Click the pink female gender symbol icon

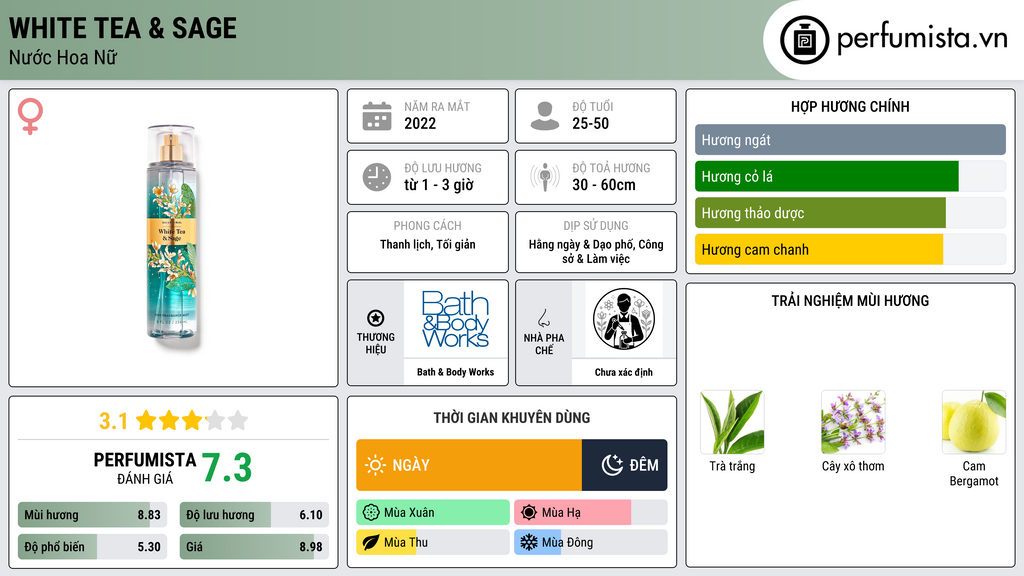[x=30, y=116]
